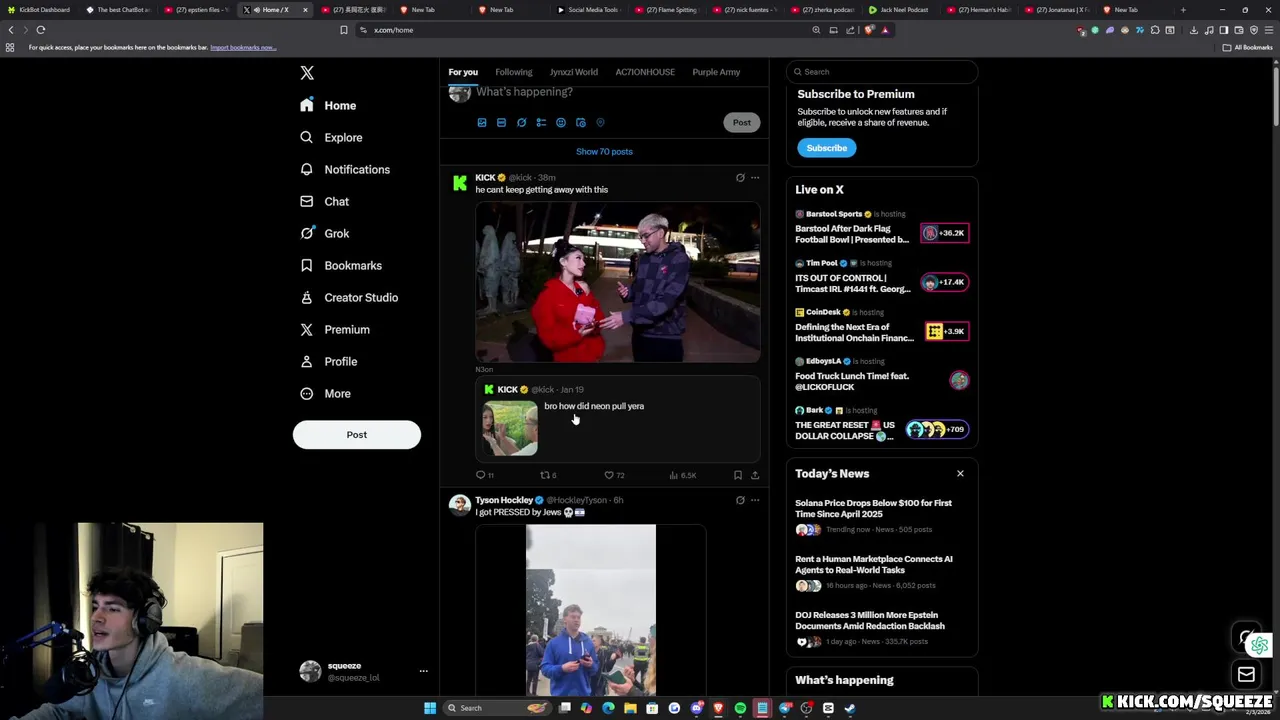This screenshot has height=720, width=1280.
Task: Open Rent a Human Marketplace news item
Action: tap(882, 572)
